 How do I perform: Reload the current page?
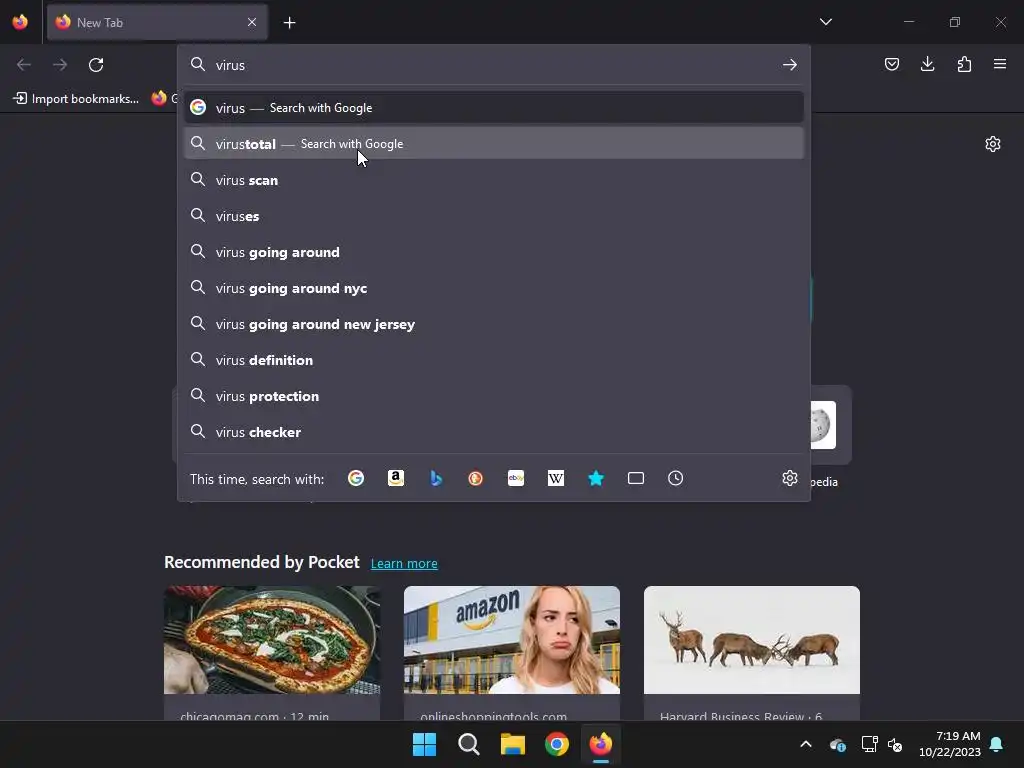pos(96,65)
